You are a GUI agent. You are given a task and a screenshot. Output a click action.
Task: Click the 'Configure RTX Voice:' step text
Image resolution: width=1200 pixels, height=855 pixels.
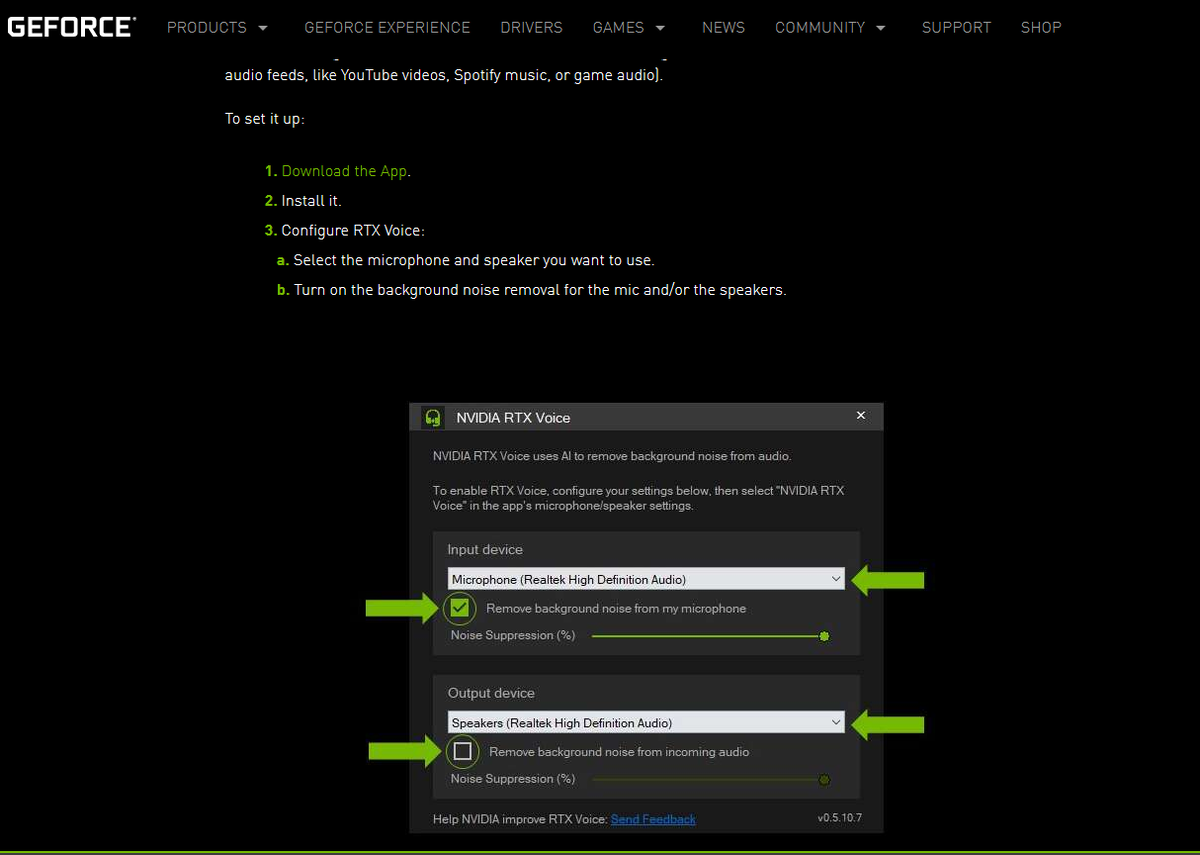(353, 231)
